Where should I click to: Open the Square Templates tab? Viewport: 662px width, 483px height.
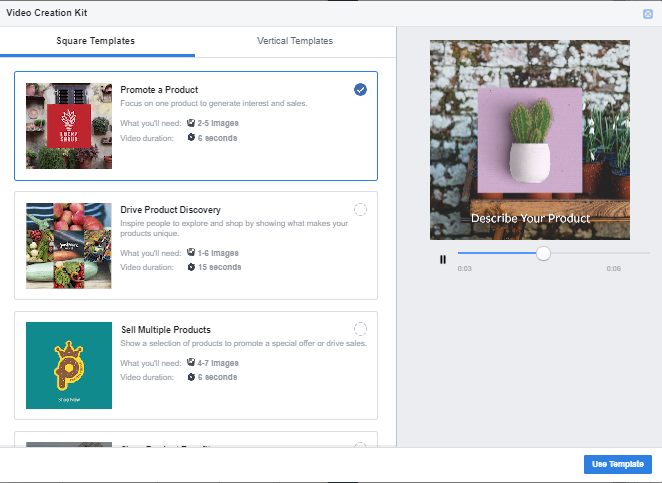tap(95, 41)
